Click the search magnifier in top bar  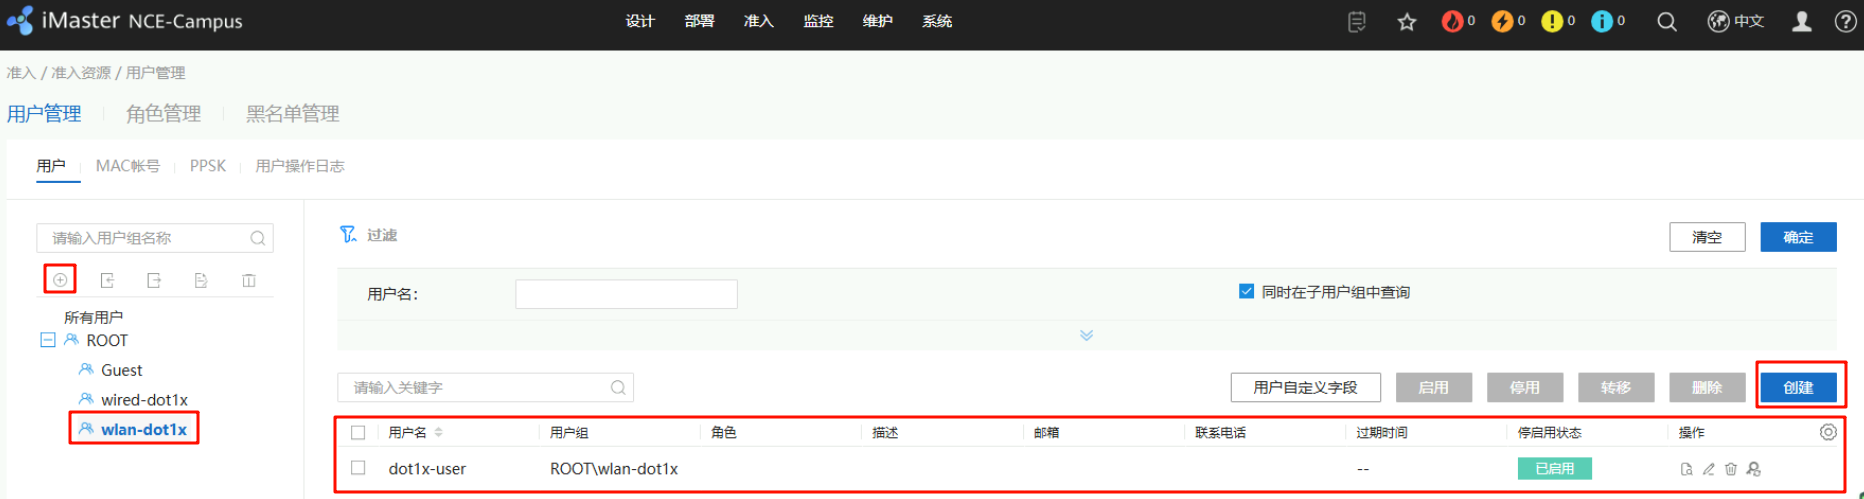click(1667, 22)
